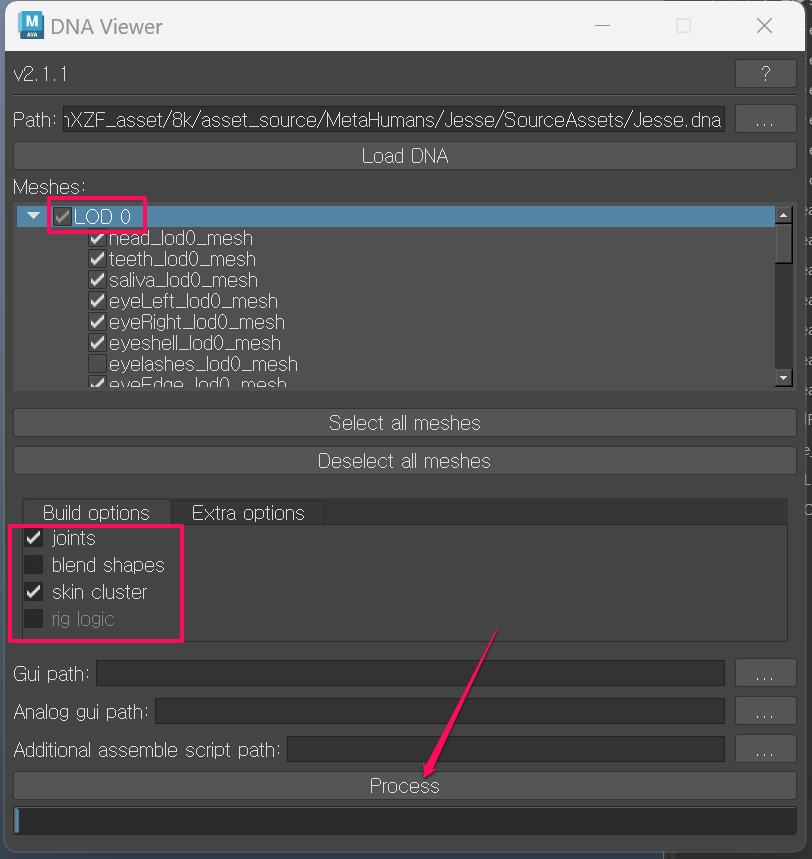Click the browse icon for Gui path
Image resolution: width=812 pixels, height=859 pixels.
click(x=765, y=673)
